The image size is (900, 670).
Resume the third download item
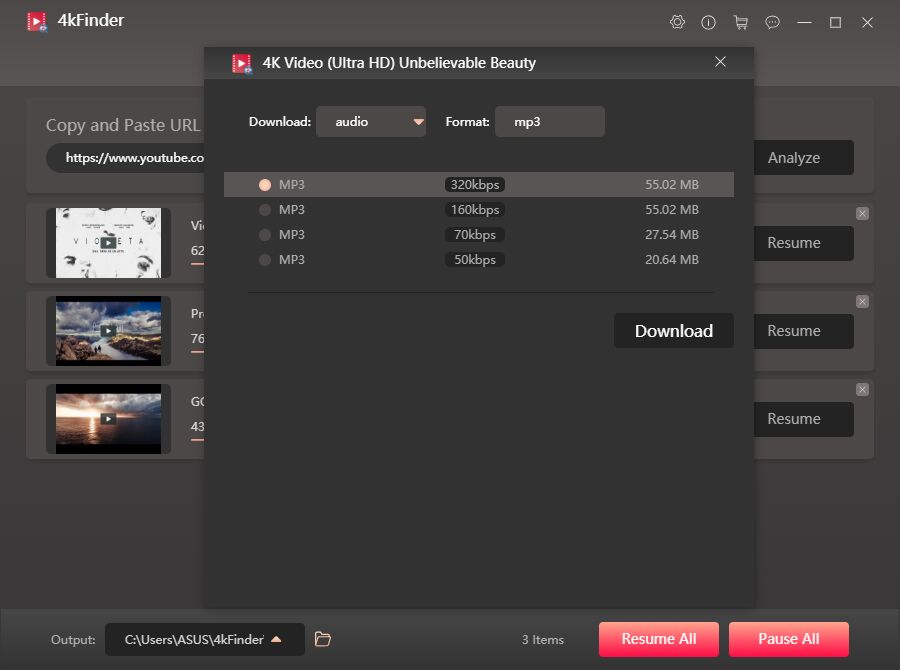coord(804,419)
